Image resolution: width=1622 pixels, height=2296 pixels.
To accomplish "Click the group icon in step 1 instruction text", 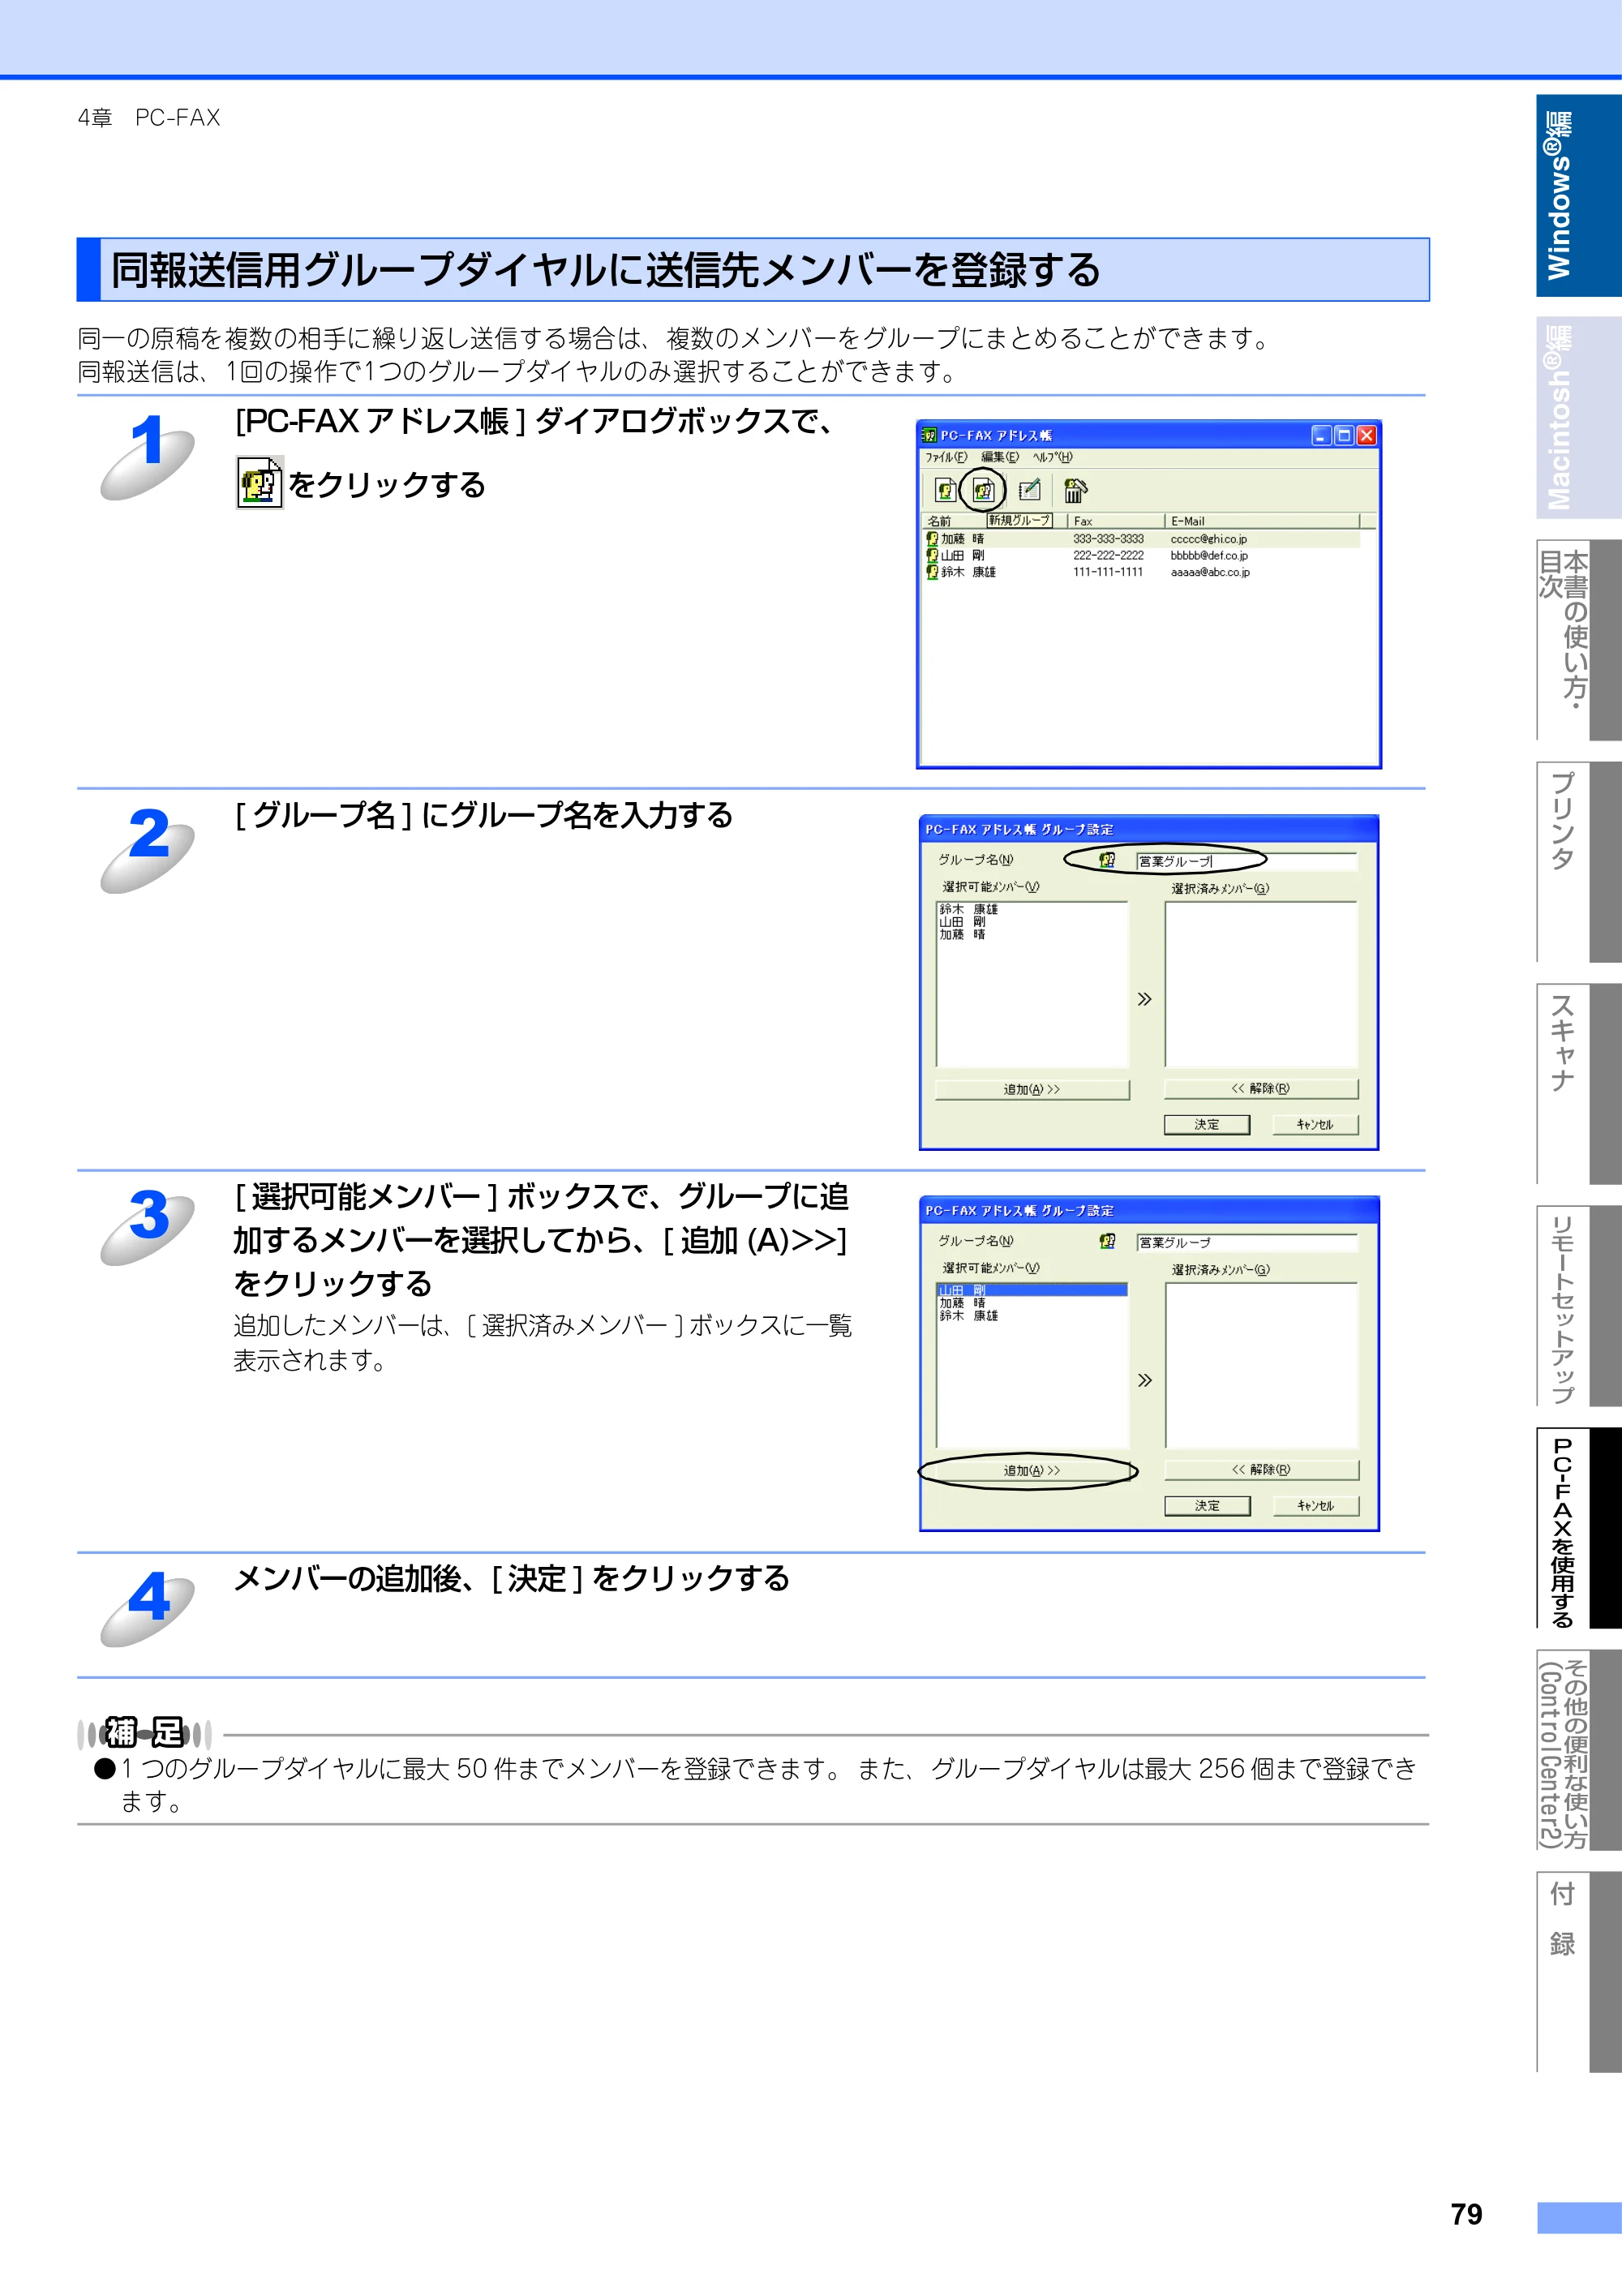I will click(260, 482).
